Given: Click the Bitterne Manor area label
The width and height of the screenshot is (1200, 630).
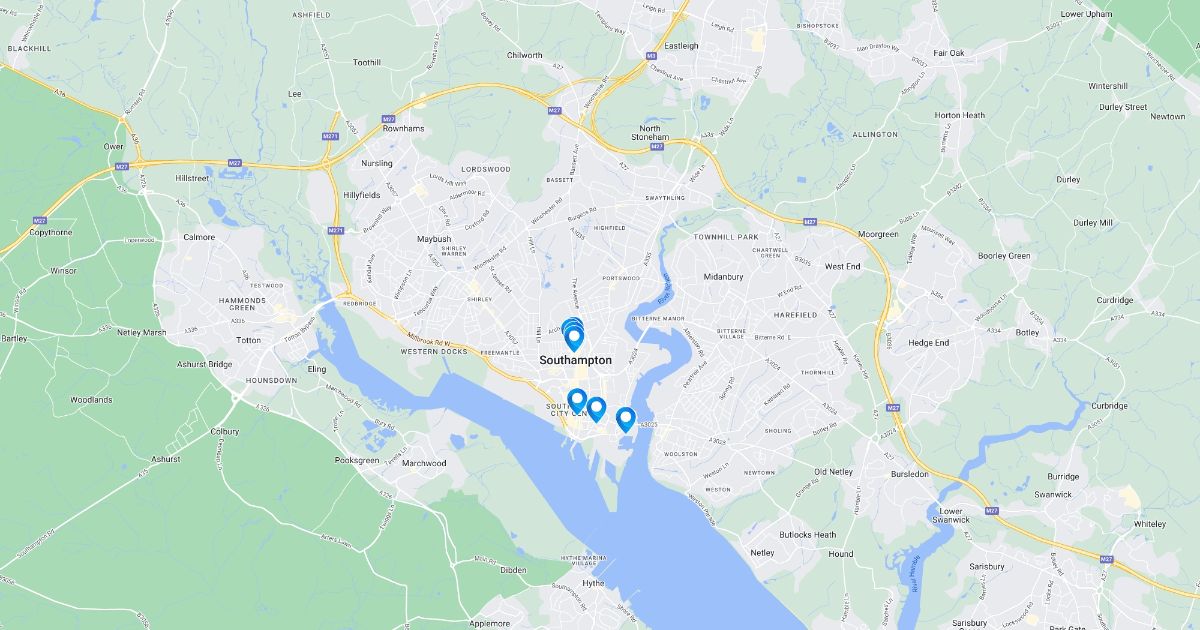Looking at the screenshot, I should click(658, 318).
